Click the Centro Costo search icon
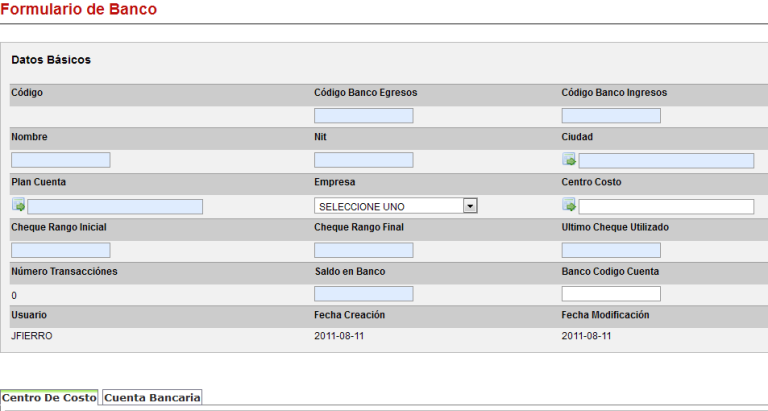Screen dimensions: 768x411 click(x=569, y=206)
